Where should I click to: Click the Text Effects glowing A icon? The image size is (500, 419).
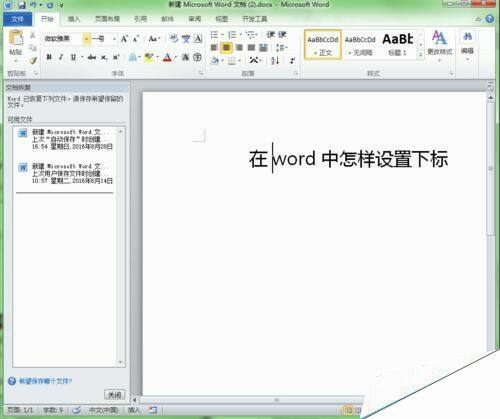[133, 58]
